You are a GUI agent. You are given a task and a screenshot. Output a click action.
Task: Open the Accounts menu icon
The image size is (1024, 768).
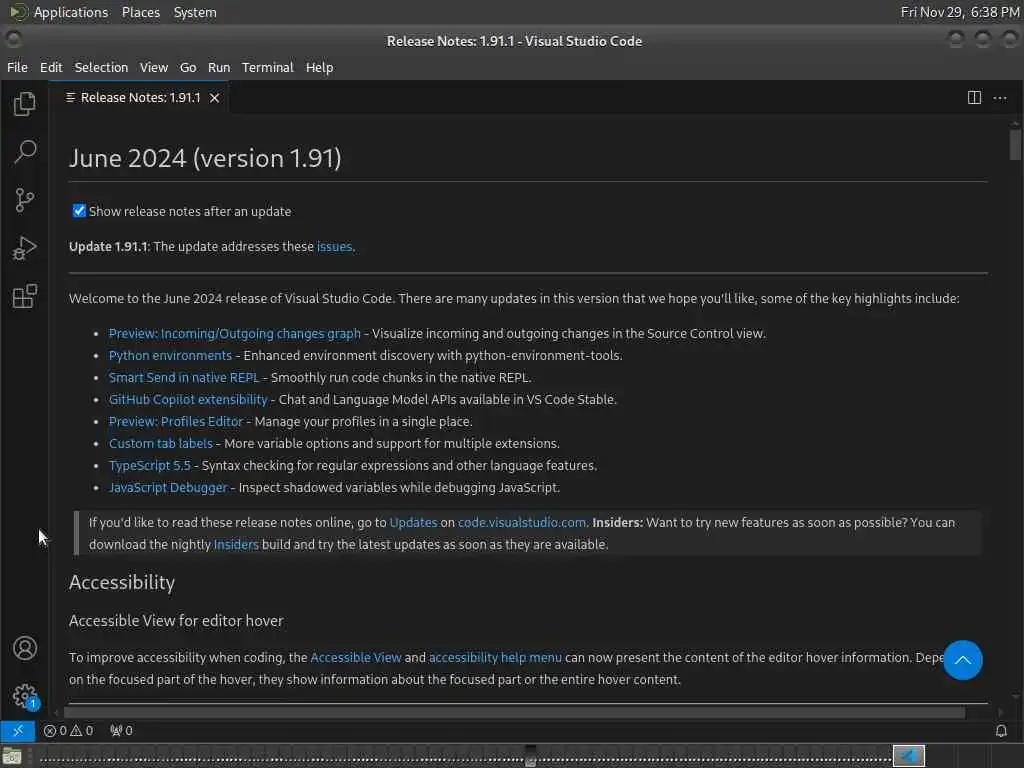24,648
